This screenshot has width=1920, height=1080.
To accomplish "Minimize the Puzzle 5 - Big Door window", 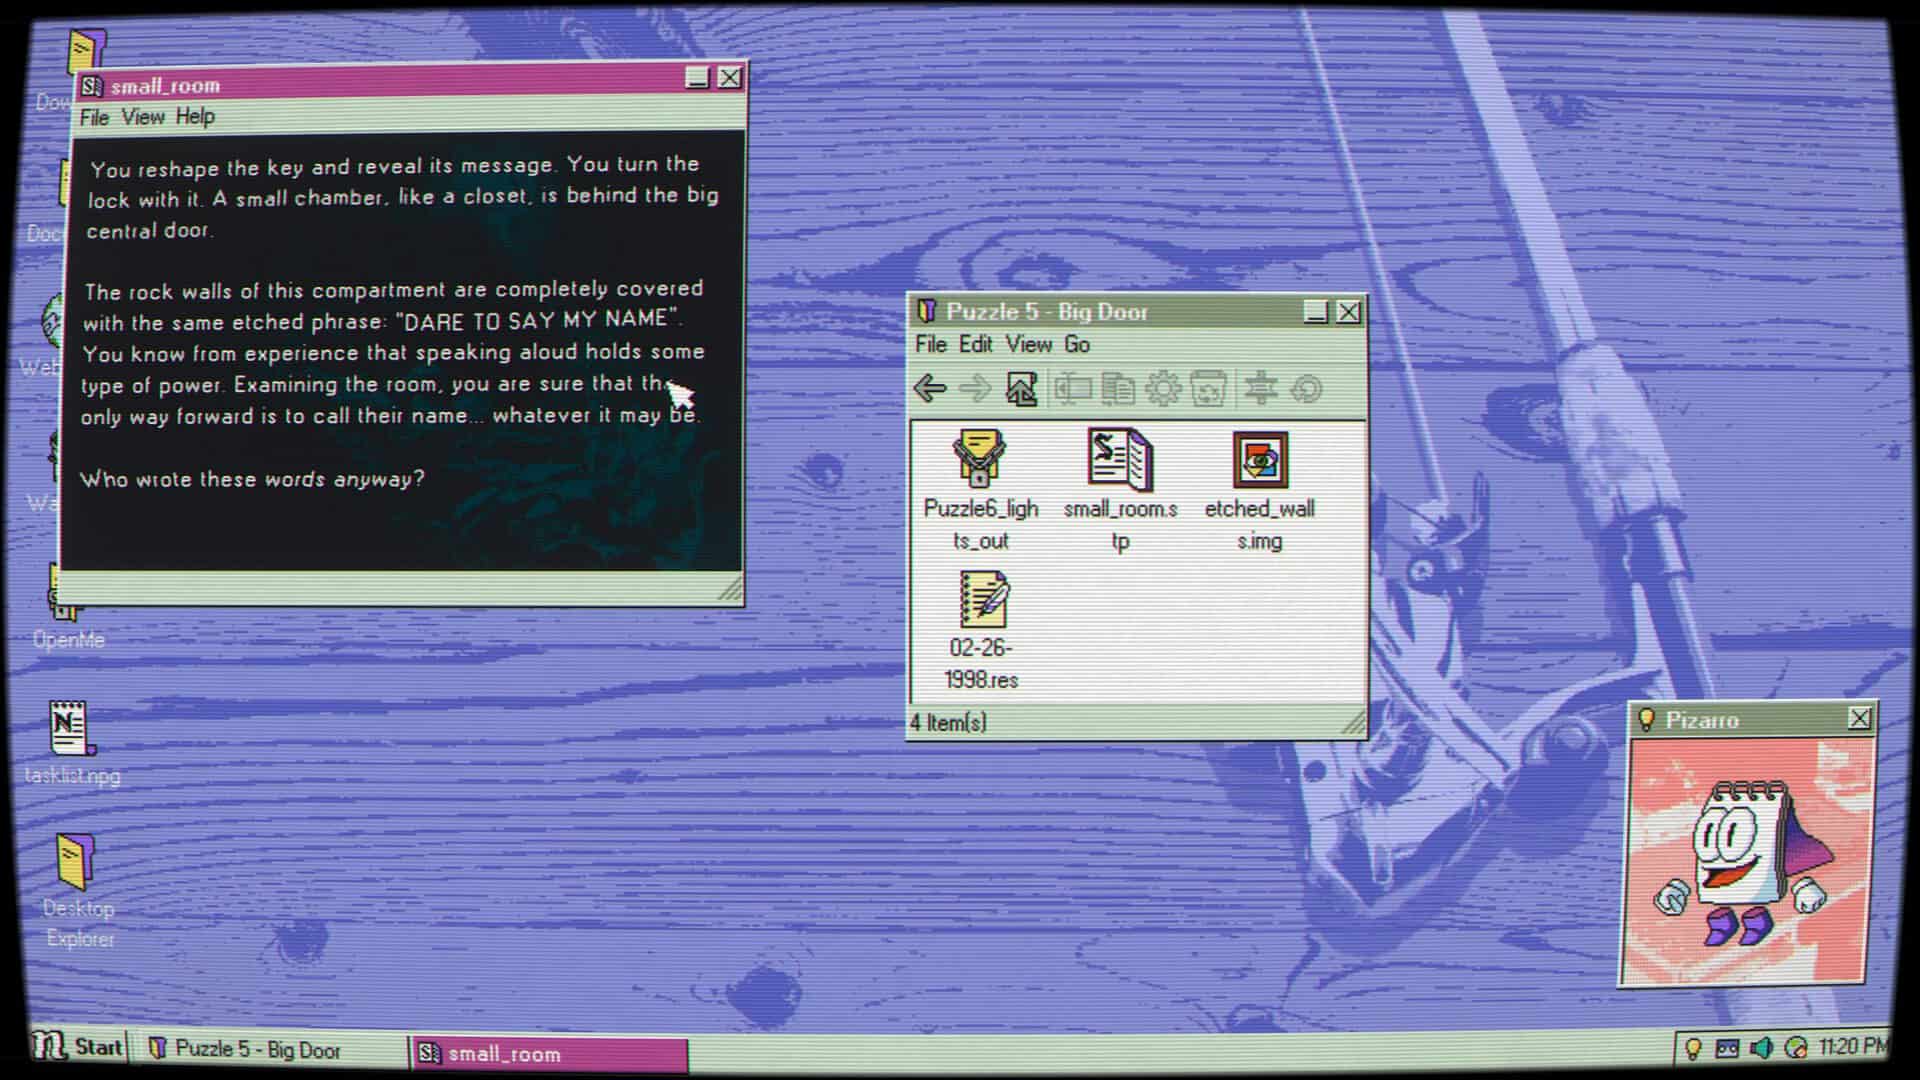I will click(x=1316, y=312).
